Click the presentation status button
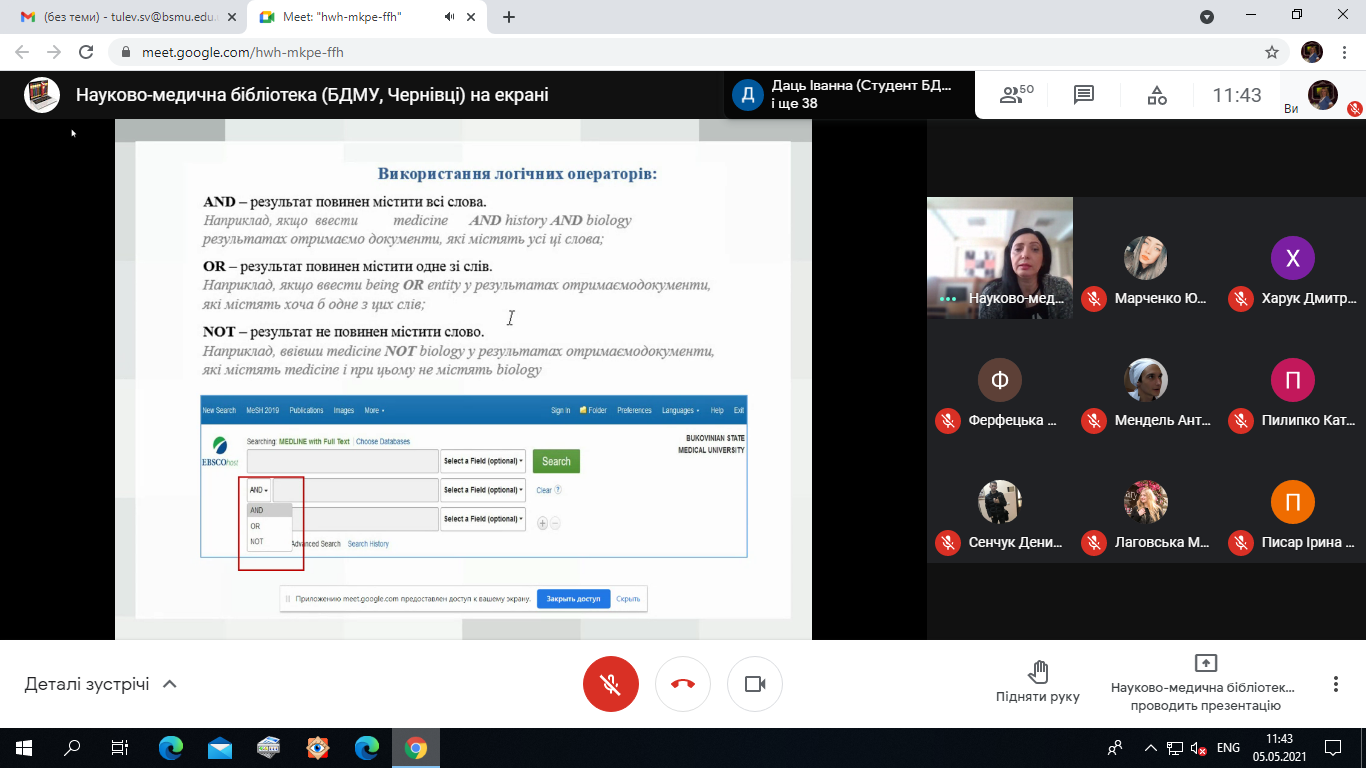1366x768 pixels. (x=1205, y=683)
